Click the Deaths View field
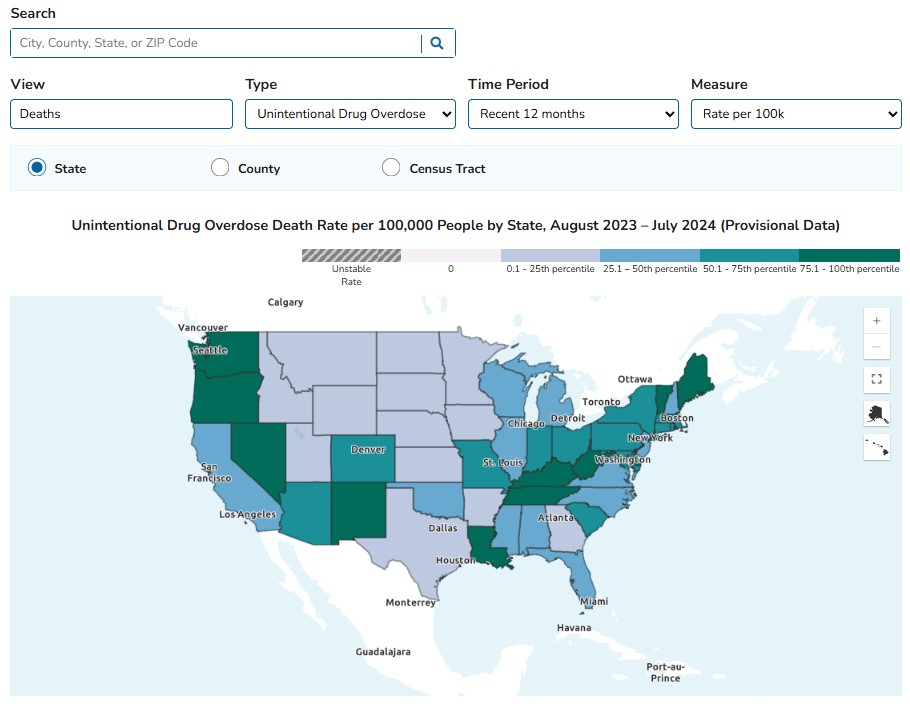The width and height of the screenshot is (910, 708). point(121,114)
